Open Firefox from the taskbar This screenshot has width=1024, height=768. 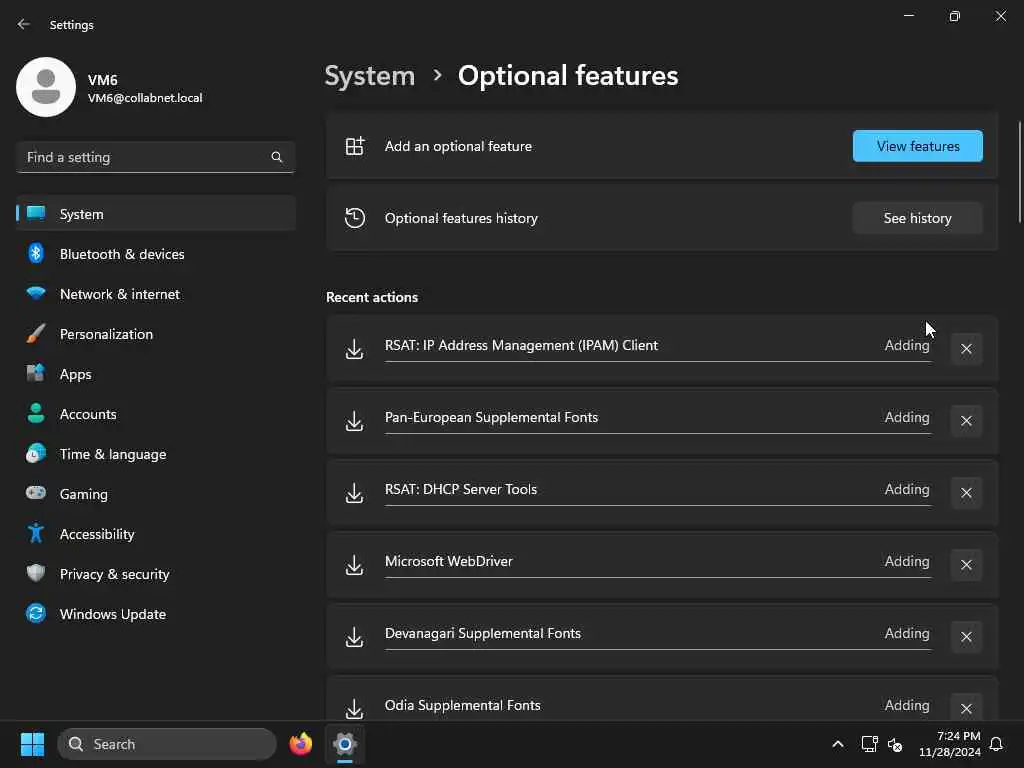tap(301, 744)
